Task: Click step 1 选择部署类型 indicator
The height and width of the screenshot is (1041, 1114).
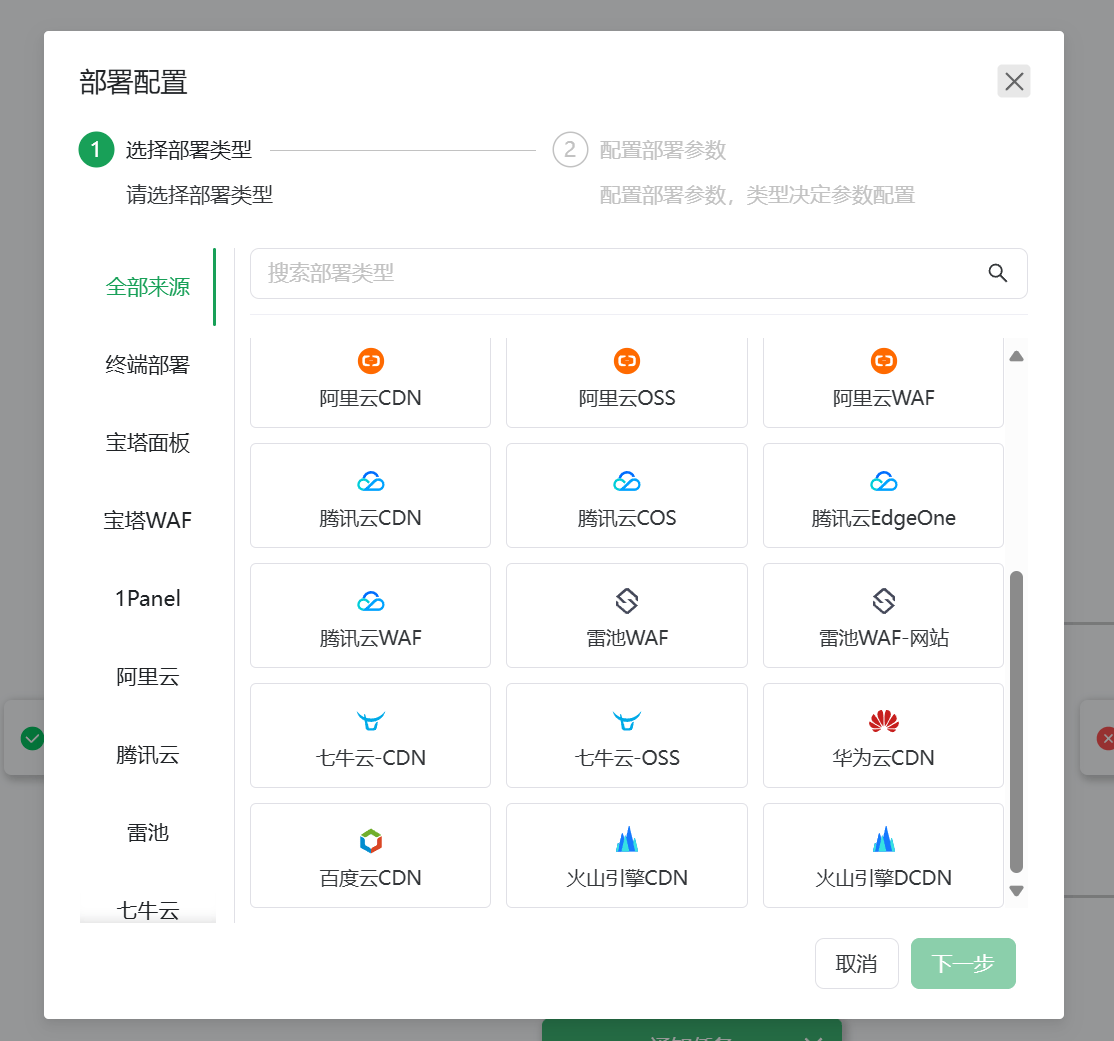Action: [x=96, y=150]
